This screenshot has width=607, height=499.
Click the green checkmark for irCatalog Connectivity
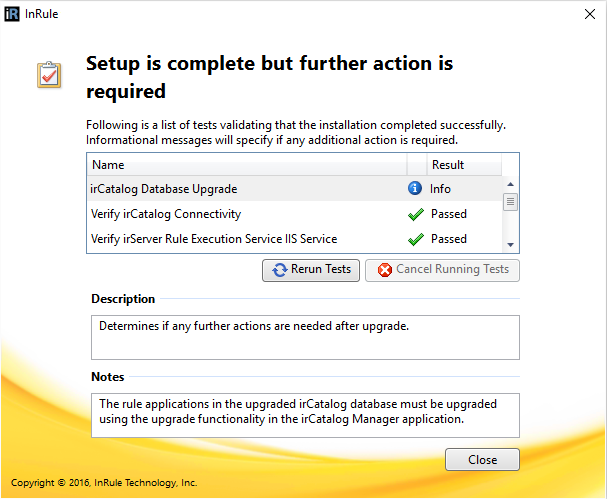pos(416,214)
